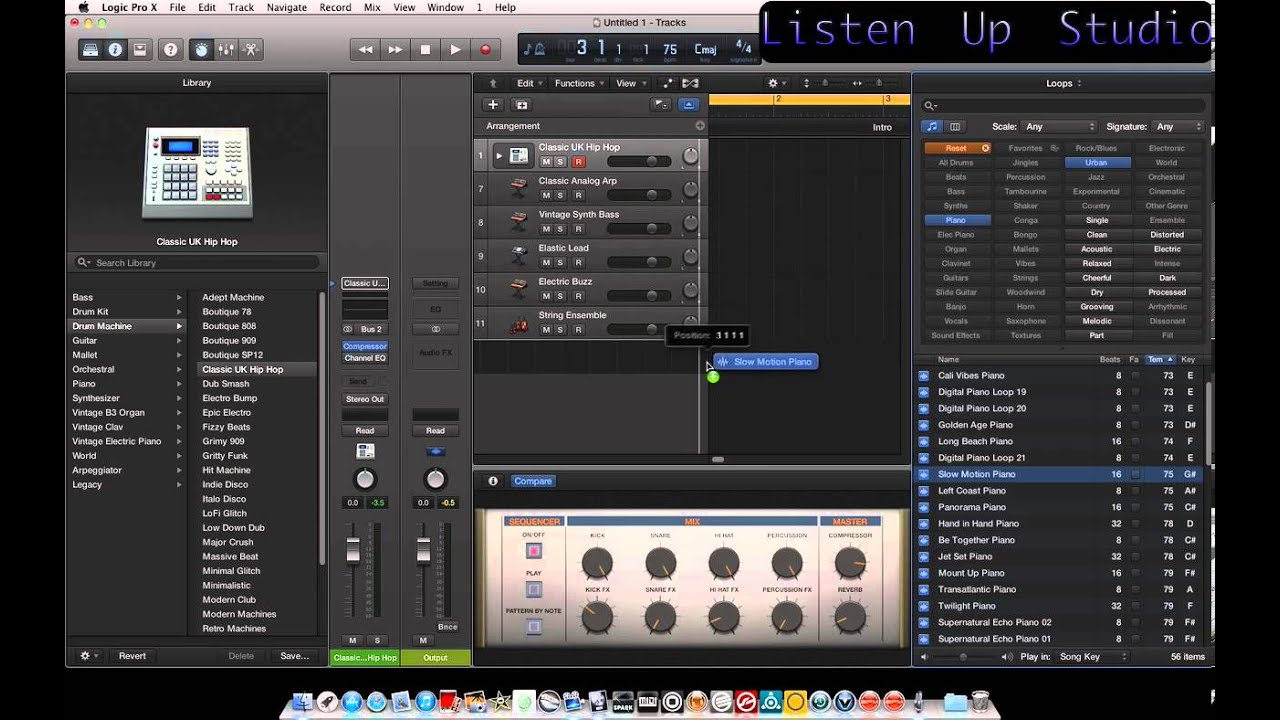1280x720 pixels.
Task: Mute the Vintage Synth Bass track
Action: (x=546, y=228)
